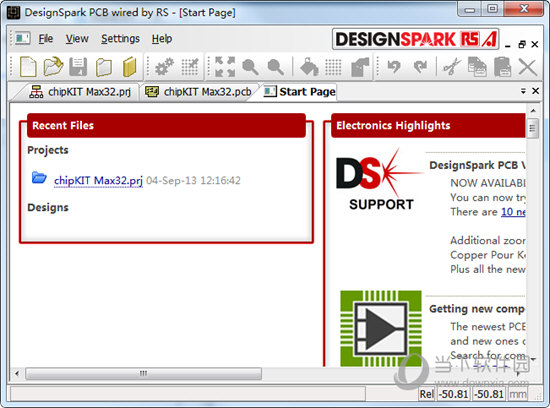This screenshot has height=408, width=550.
Task: Click the Save floppy disk icon
Action: [x=78, y=66]
